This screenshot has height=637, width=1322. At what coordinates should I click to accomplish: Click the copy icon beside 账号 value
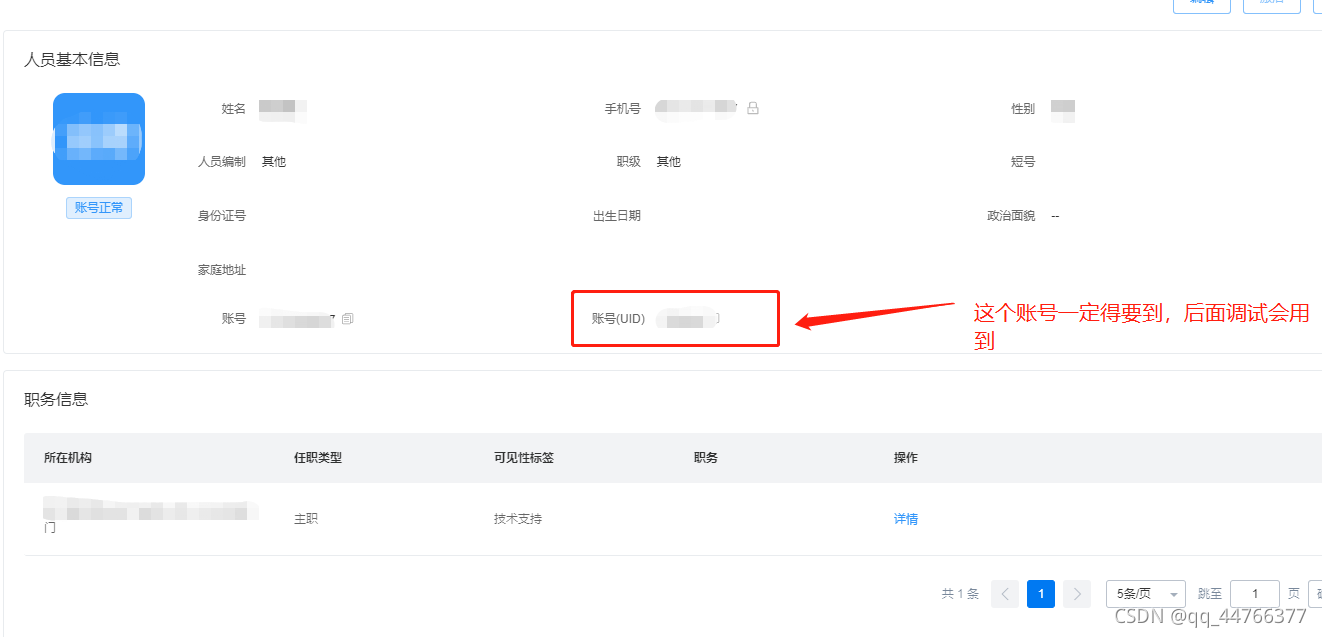click(348, 319)
